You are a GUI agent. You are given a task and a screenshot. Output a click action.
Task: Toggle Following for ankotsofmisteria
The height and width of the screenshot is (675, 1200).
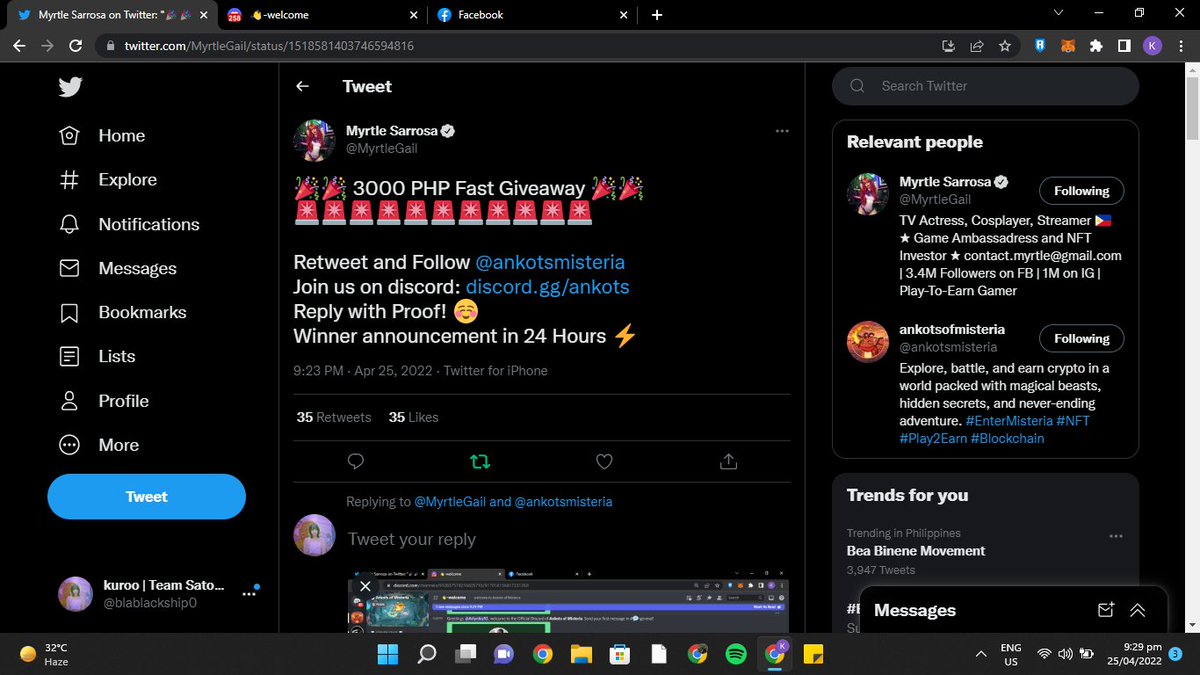click(x=1081, y=339)
